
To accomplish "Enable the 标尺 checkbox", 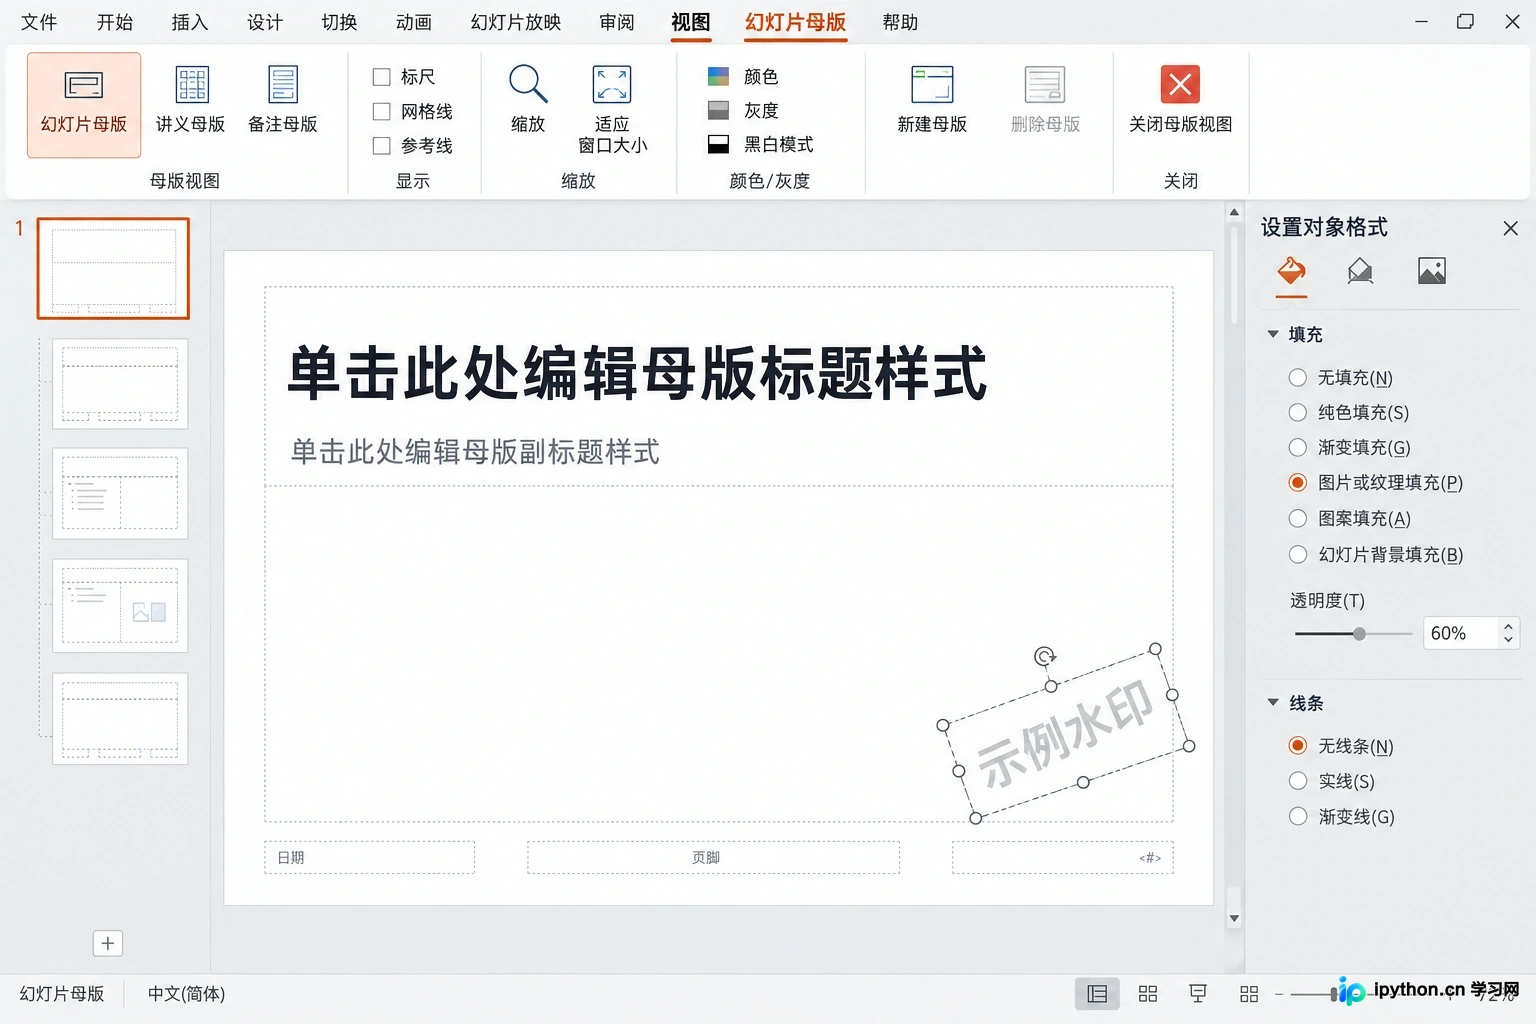I will tap(381, 77).
